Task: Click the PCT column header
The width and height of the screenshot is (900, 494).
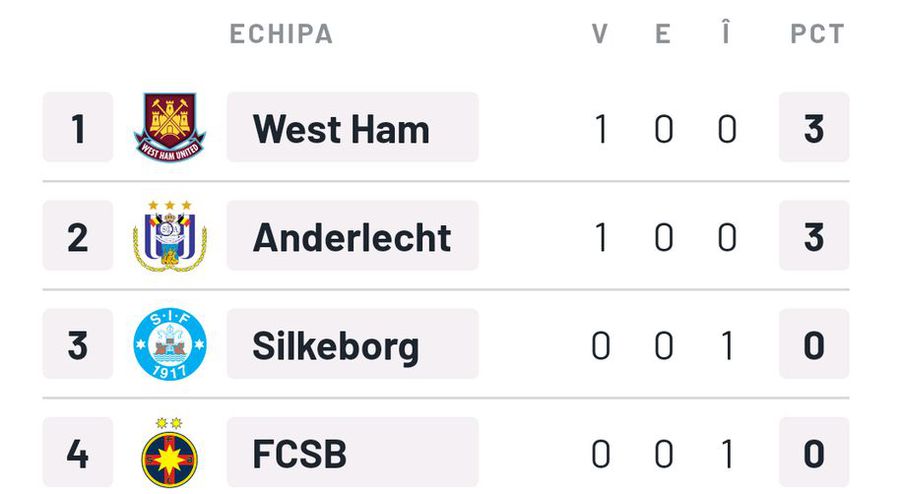Action: click(817, 34)
